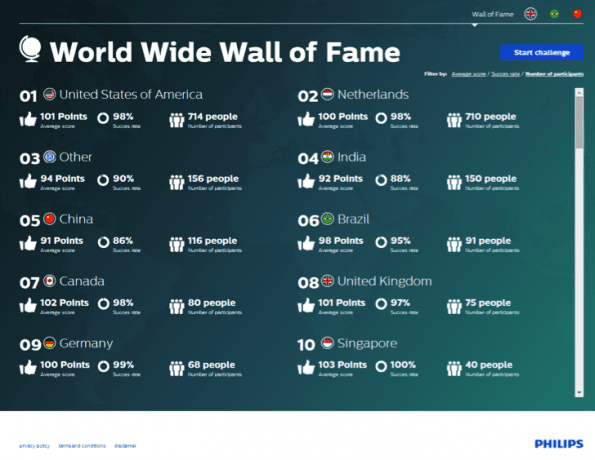Click the people icon beside 156 people
Screen dimensions: 595x460
pyautogui.click(x=176, y=182)
